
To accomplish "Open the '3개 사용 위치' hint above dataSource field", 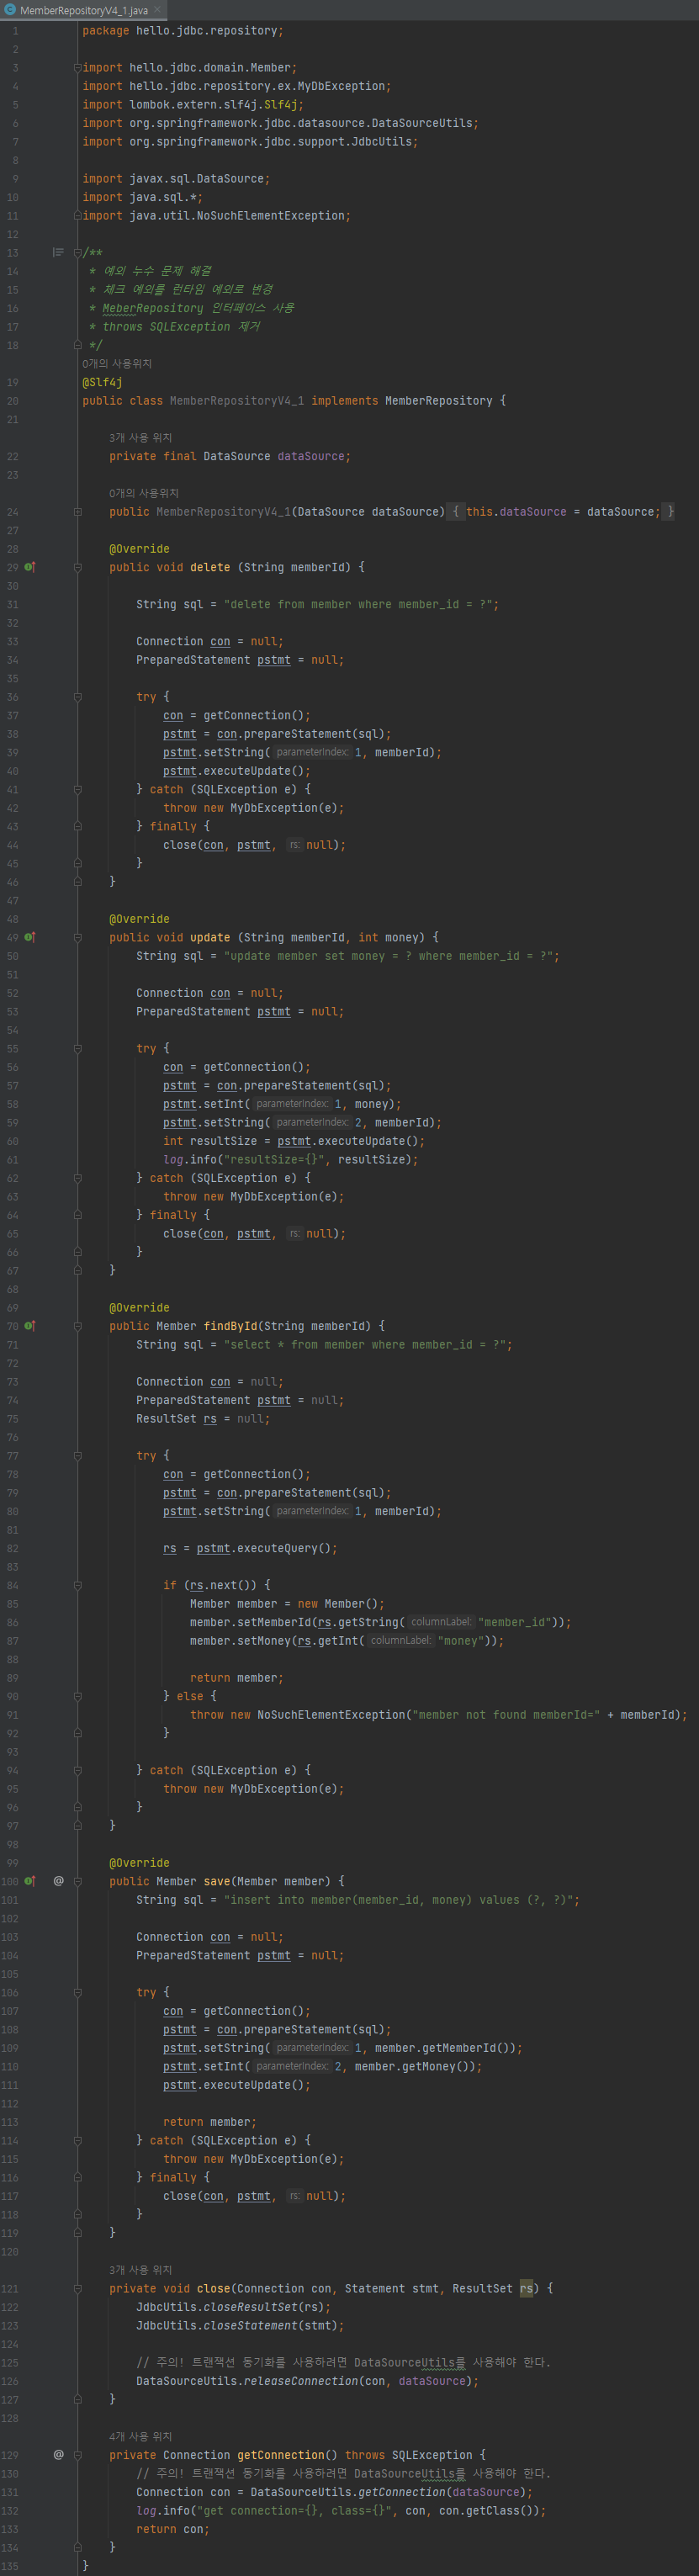I will [x=141, y=437].
